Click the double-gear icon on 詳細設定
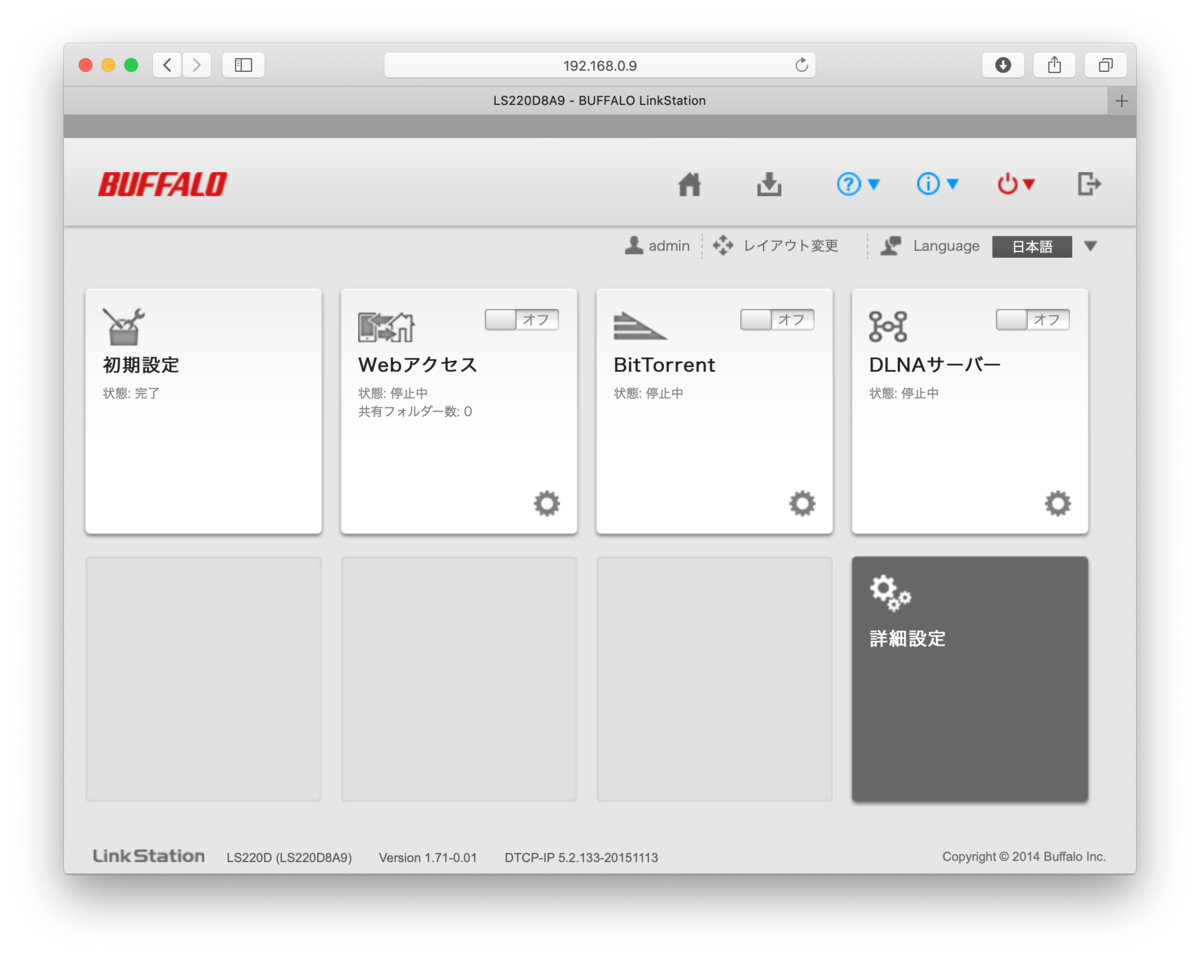The image size is (1200, 959). pyautogui.click(x=890, y=593)
